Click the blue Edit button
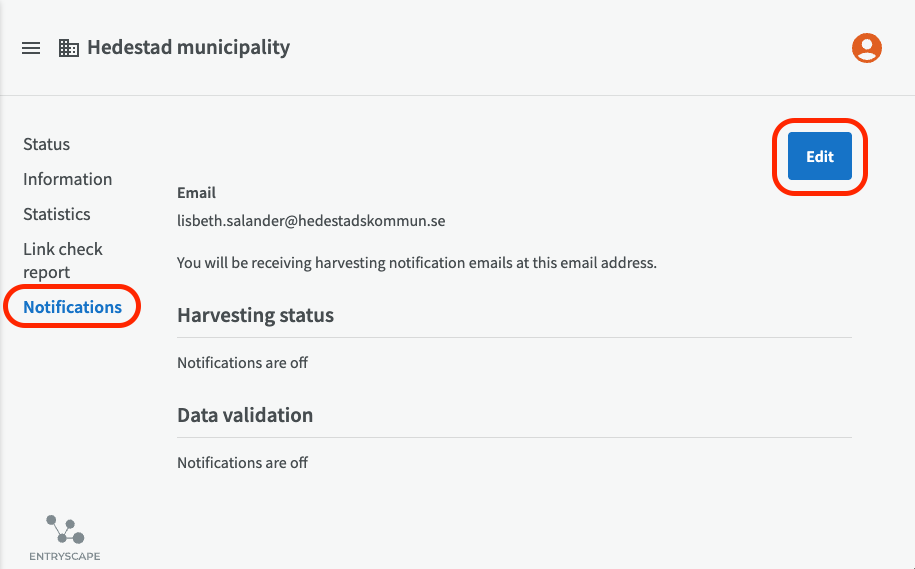The width and height of the screenshot is (915, 569). (820, 156)
